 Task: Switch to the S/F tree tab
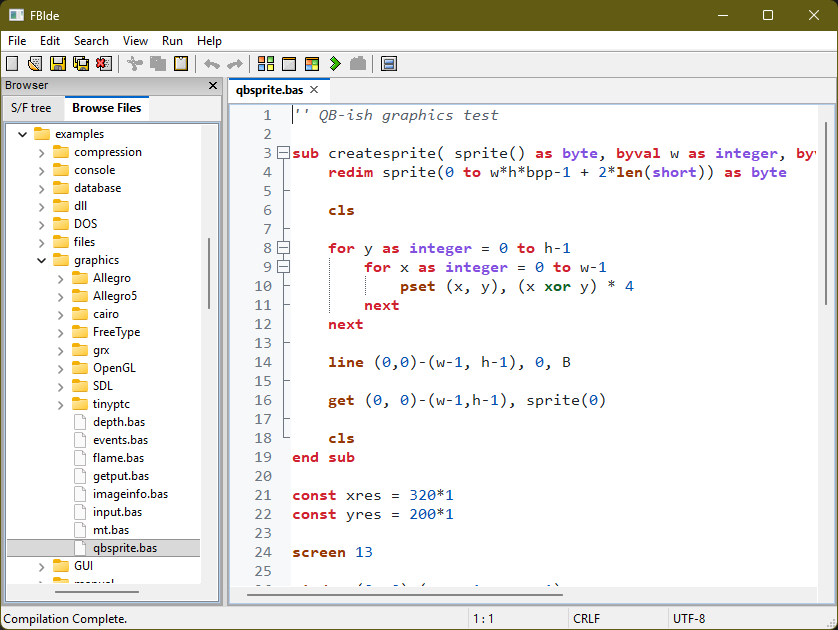click(x=31, y=108)
